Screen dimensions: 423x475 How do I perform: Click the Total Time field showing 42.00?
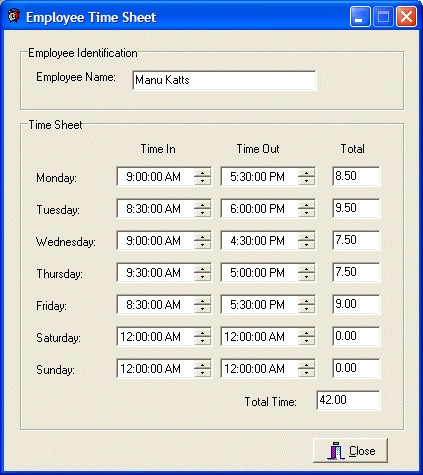click(348, 400)
